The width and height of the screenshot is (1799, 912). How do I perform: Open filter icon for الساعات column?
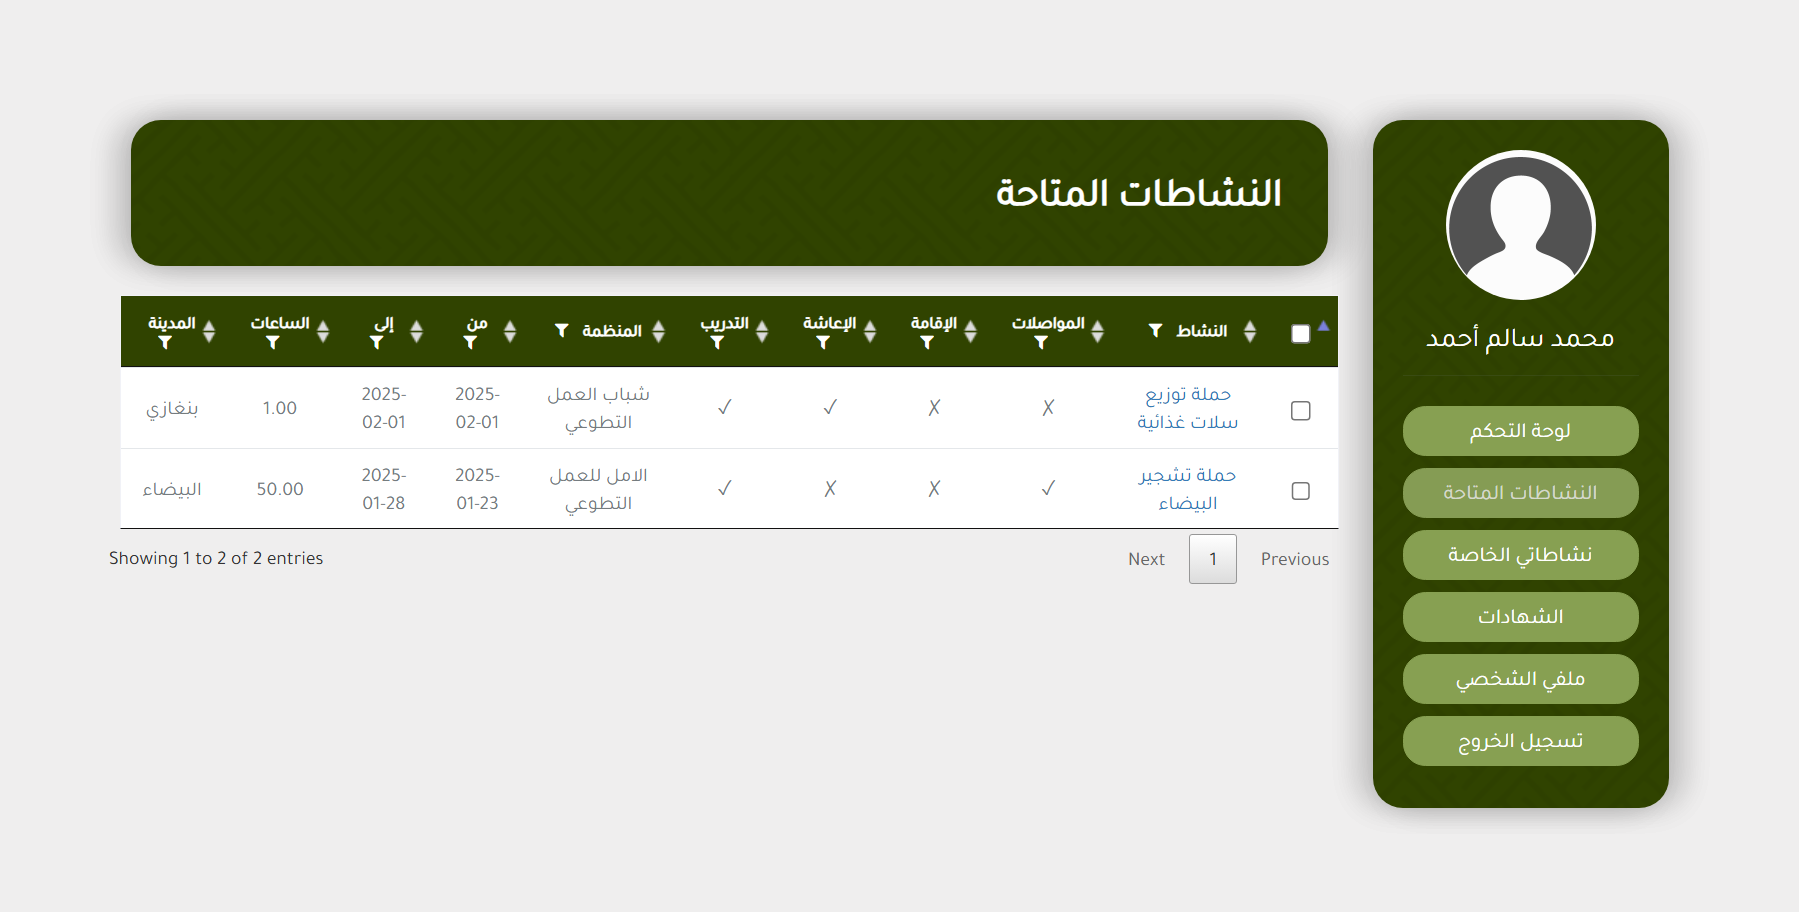[273, 343]
